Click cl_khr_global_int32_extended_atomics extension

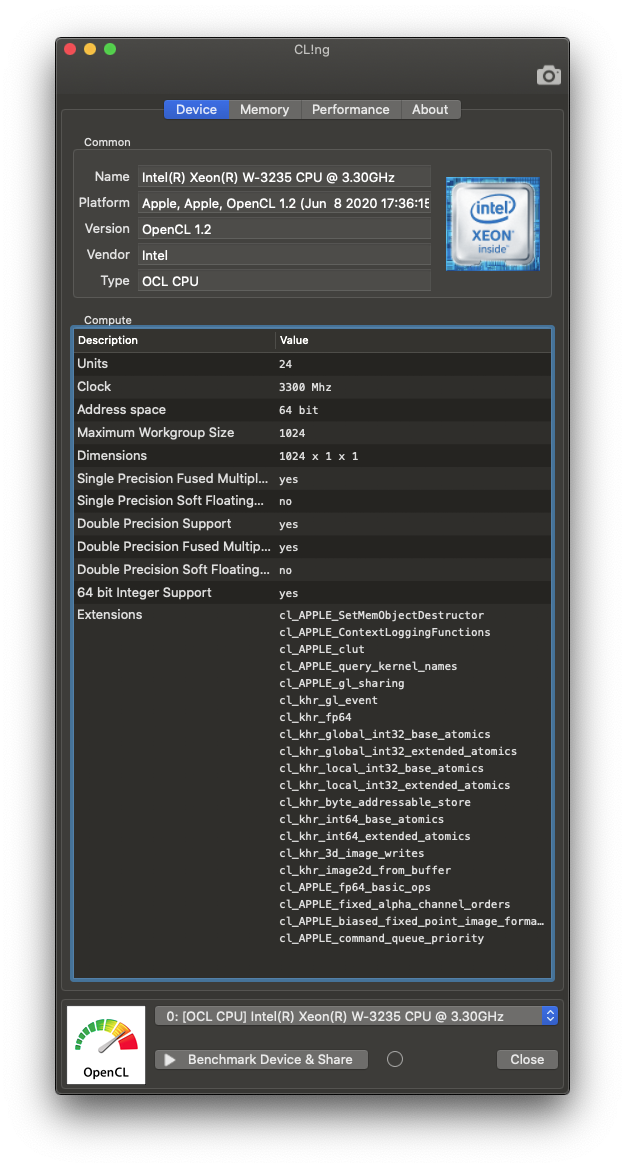click(398, 752)
